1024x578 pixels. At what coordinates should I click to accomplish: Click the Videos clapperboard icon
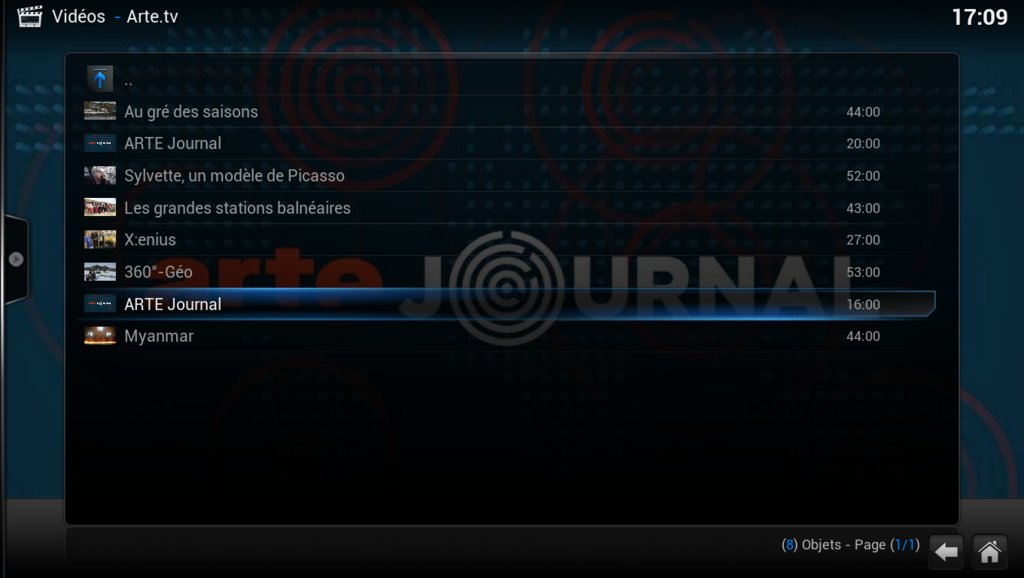(x=29, y=16)
